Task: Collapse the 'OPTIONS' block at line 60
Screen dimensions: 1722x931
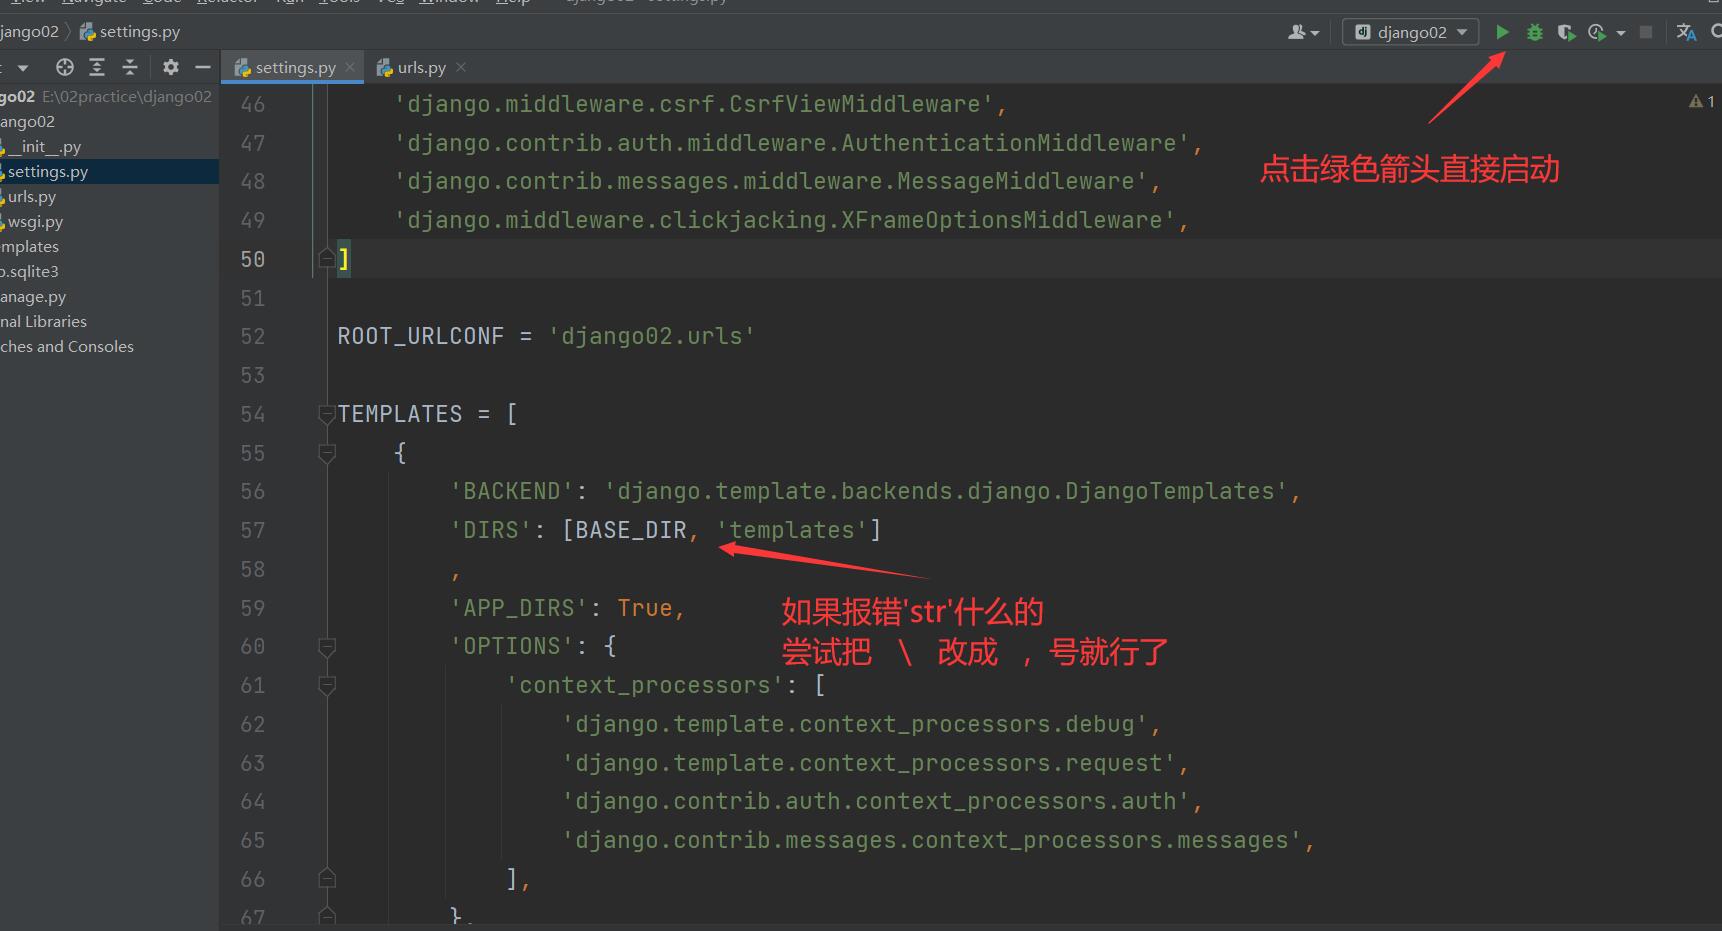Action: (x=326, y=647)
